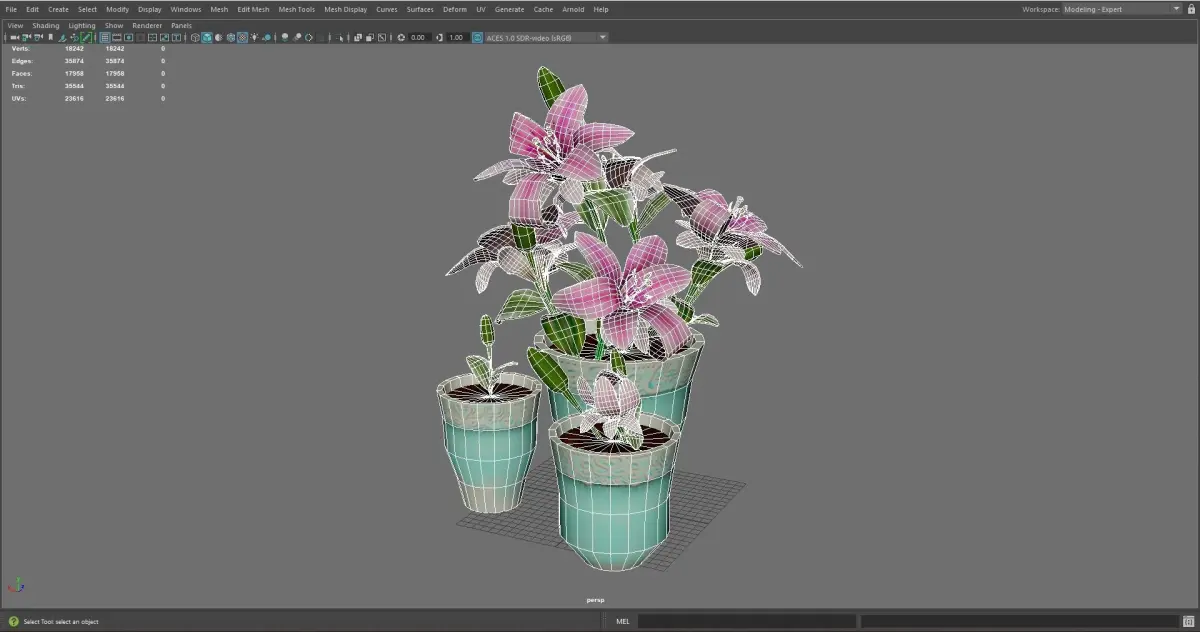Open the Panels menu
Image resolution: width=1200 pixels, height=632 pixels.
[181, 25]
